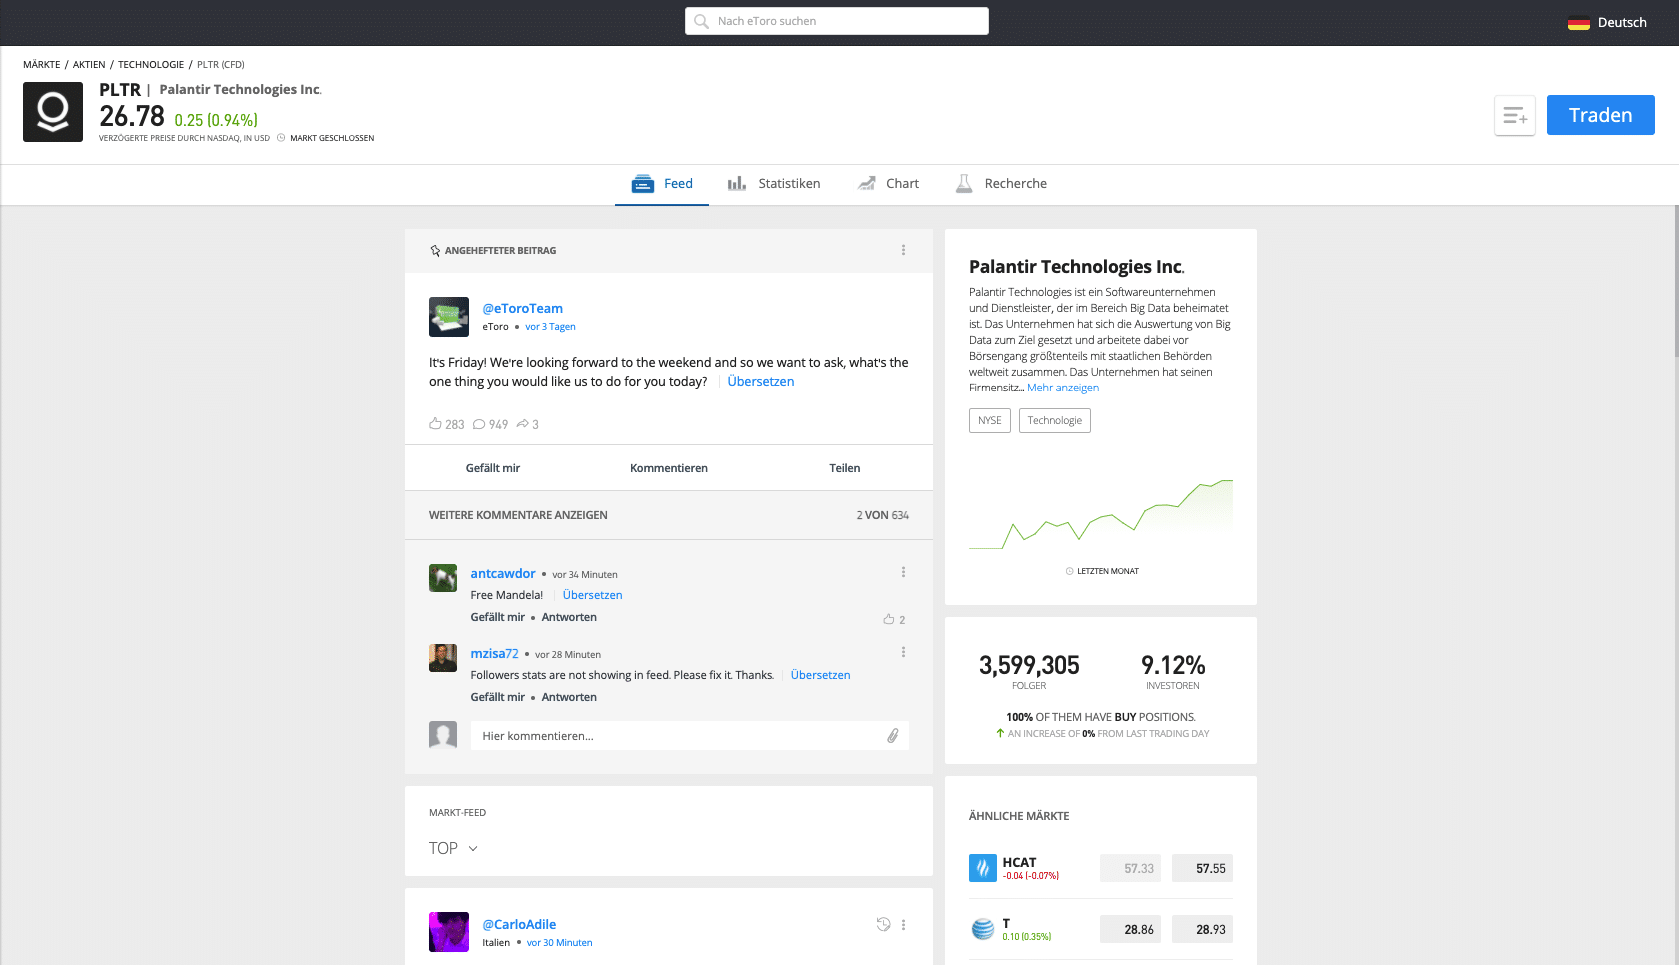The height and width of the screenshot is (965, 1679).
Task: Click the Traden button
Action: (1600, 115)
